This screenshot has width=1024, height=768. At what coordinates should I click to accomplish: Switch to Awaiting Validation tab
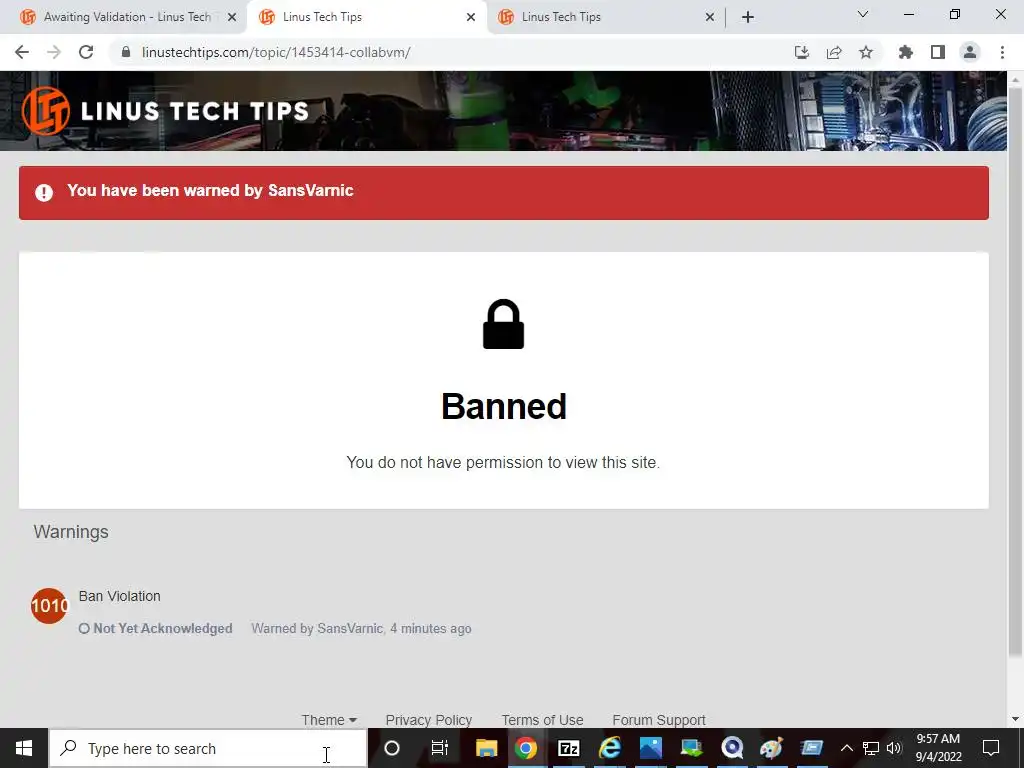tap(129, 17)
